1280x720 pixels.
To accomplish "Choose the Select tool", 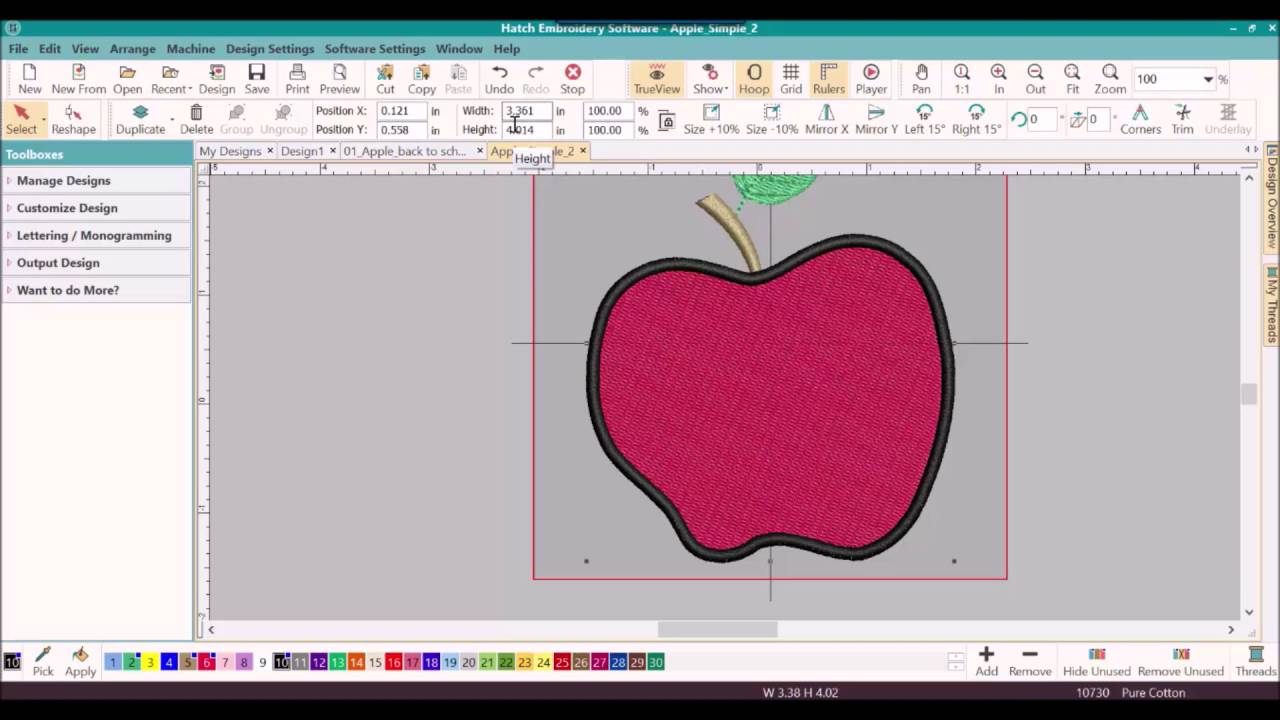I will click(x=21, y=119).
